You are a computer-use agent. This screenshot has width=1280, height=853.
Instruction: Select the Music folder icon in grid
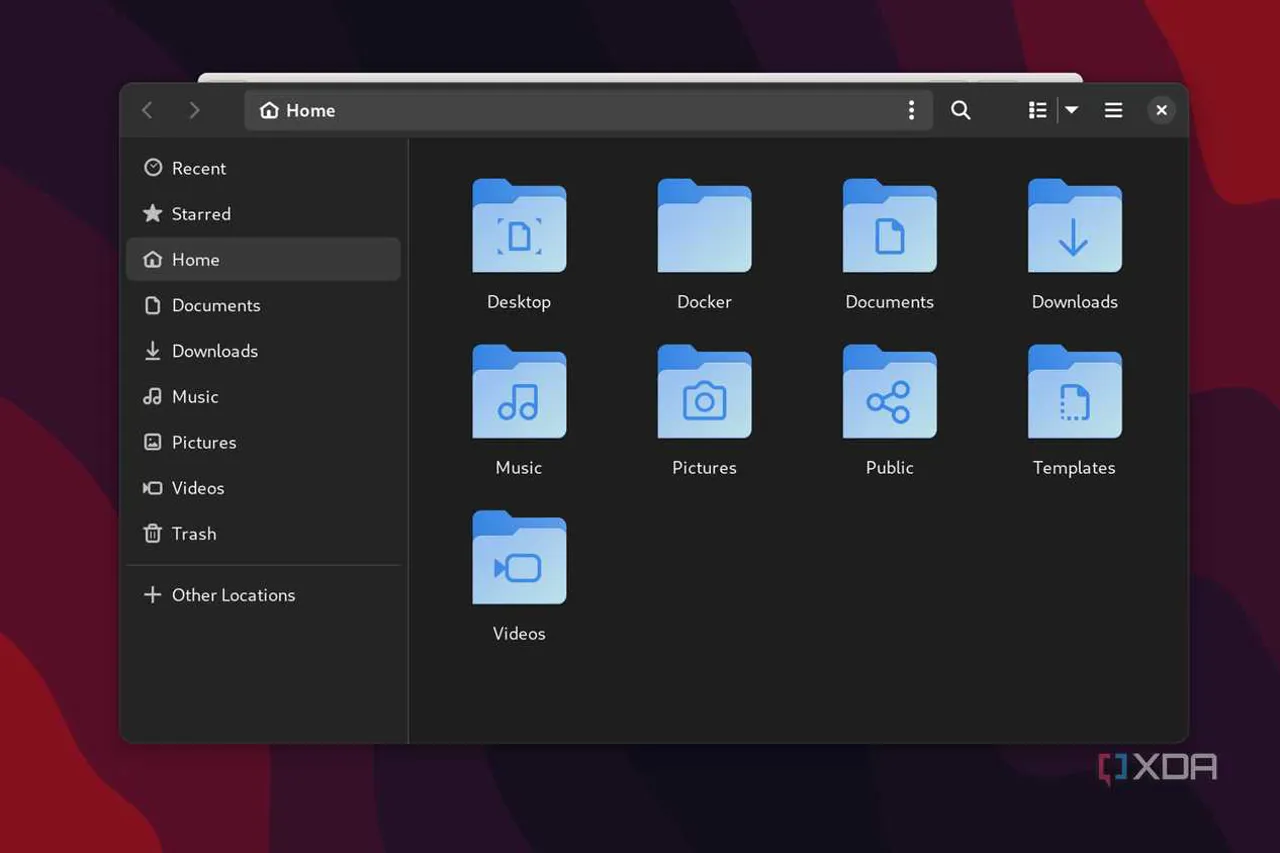click(x=519, y=392)
